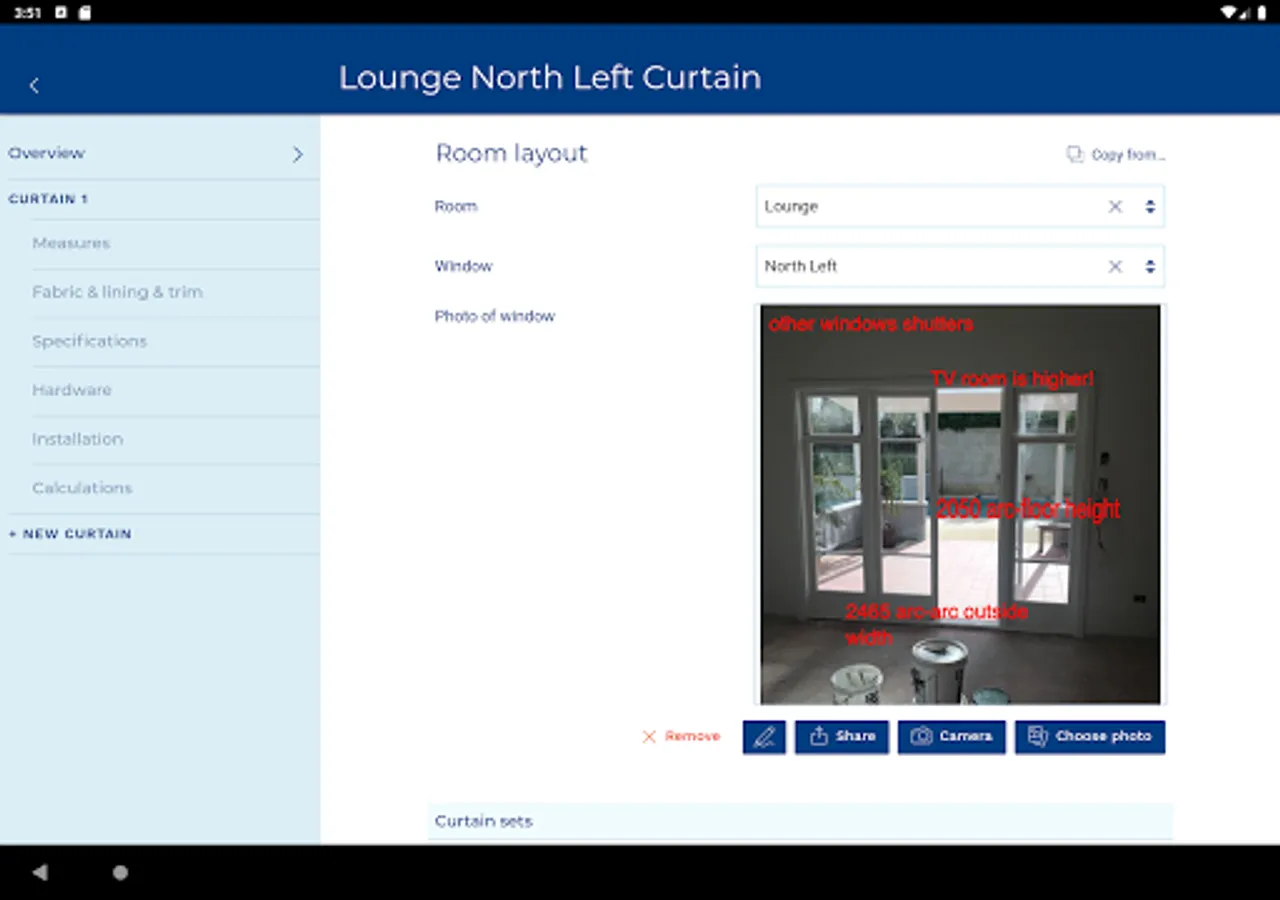The width and height of the screenshot is (1280, 900).
Task: Open Camera to take photo
Action: coord(951,737)
